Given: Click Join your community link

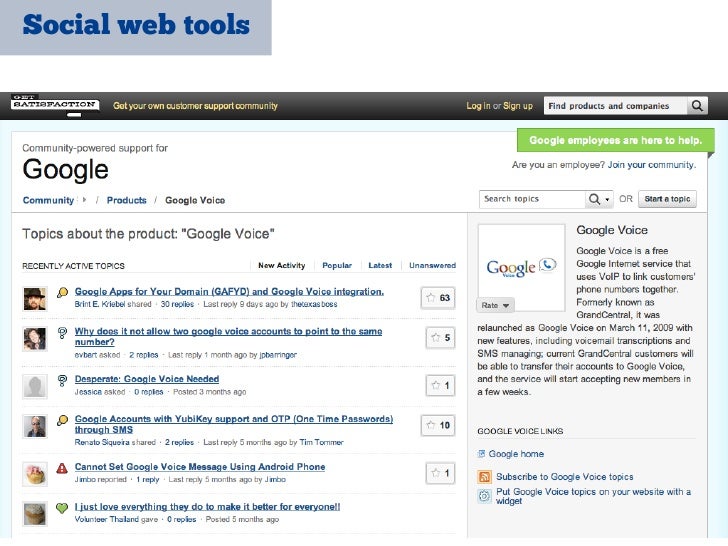Looking at the screenshot, I should point(652,165).
